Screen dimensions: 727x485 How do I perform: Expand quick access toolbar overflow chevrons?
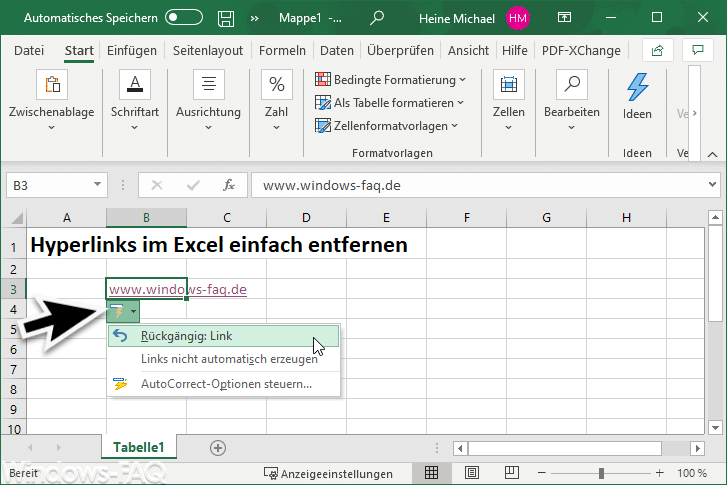point(255,19)
